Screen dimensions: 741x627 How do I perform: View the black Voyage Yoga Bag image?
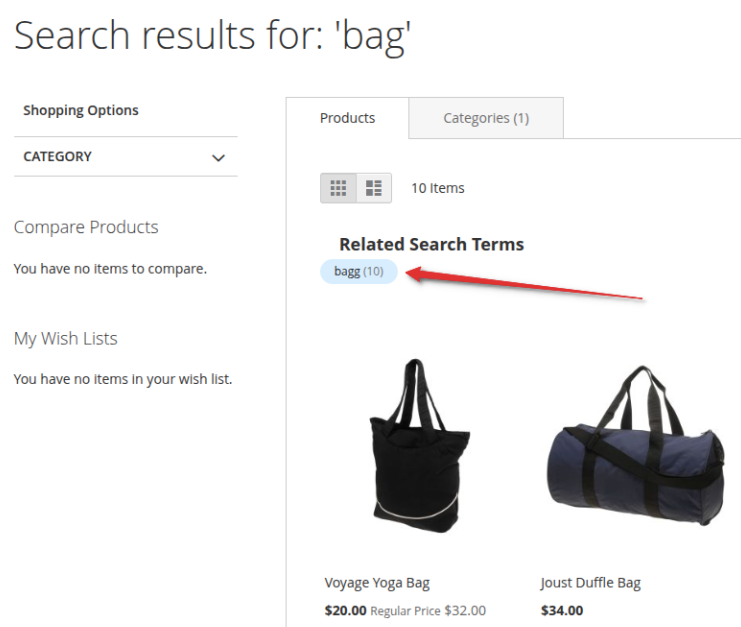tap(419, 446)
